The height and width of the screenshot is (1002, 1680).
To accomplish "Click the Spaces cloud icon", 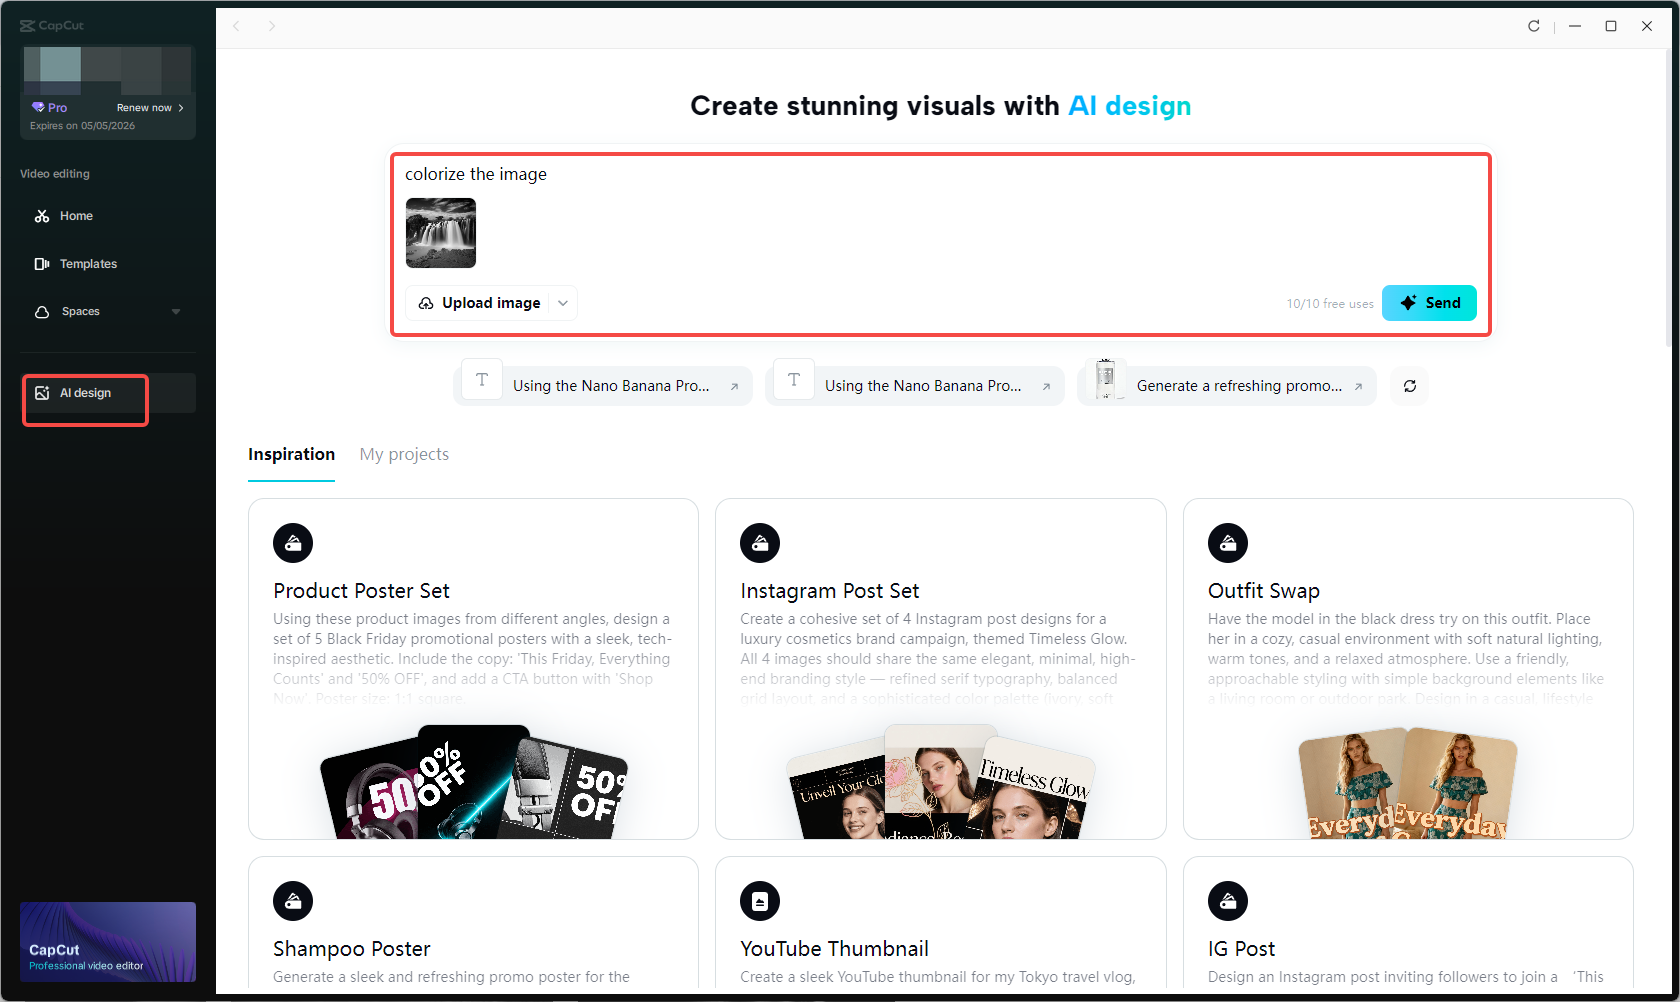I will coord(40,311).
